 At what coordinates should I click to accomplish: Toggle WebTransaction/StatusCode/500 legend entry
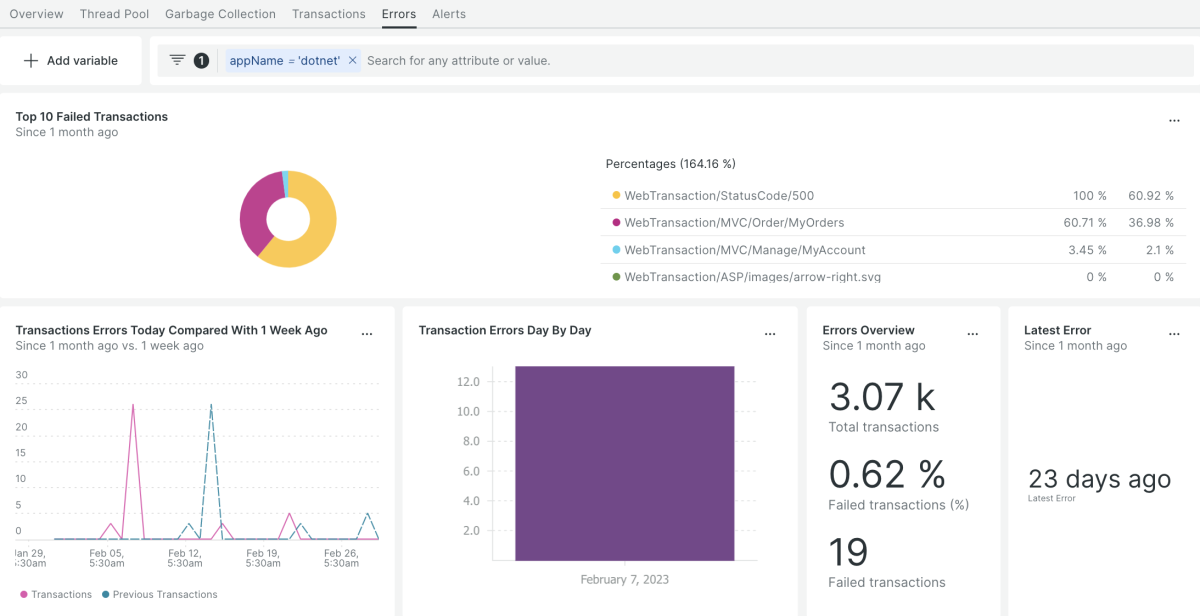[719, 196]
